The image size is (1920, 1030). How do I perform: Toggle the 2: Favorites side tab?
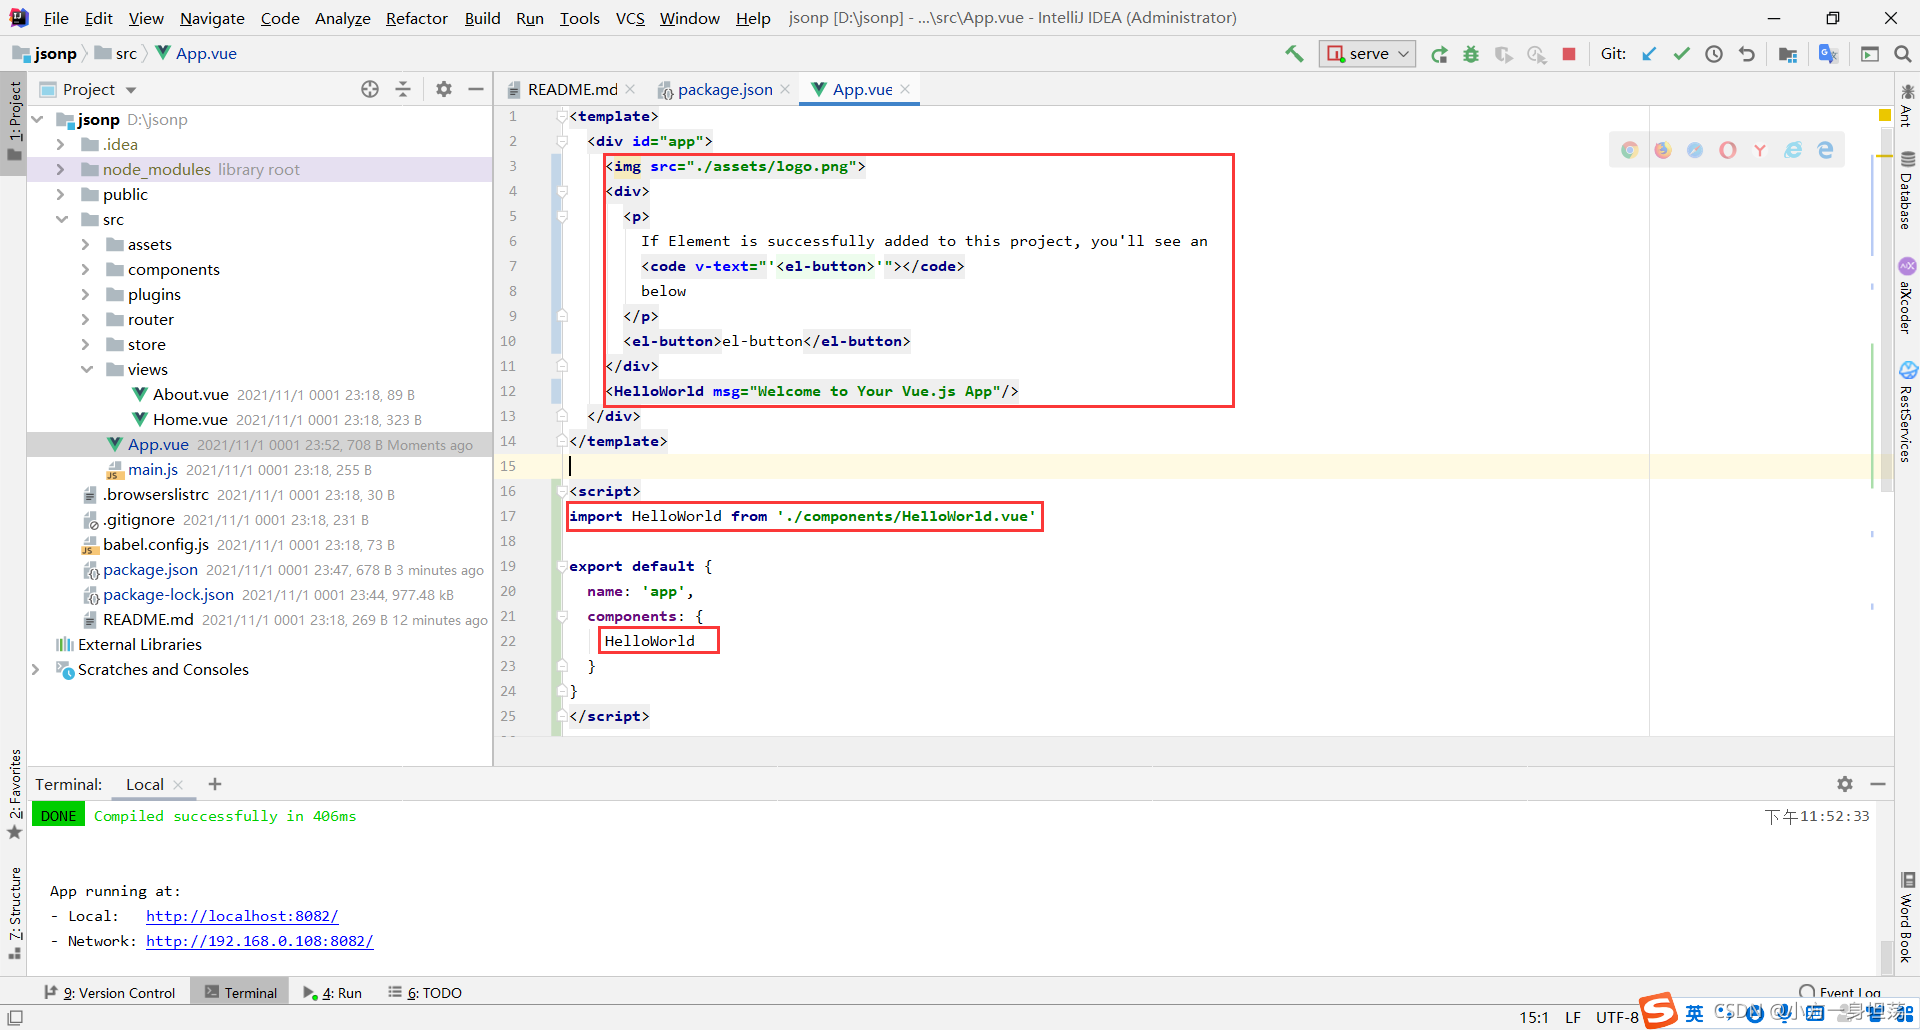(14, 794)
